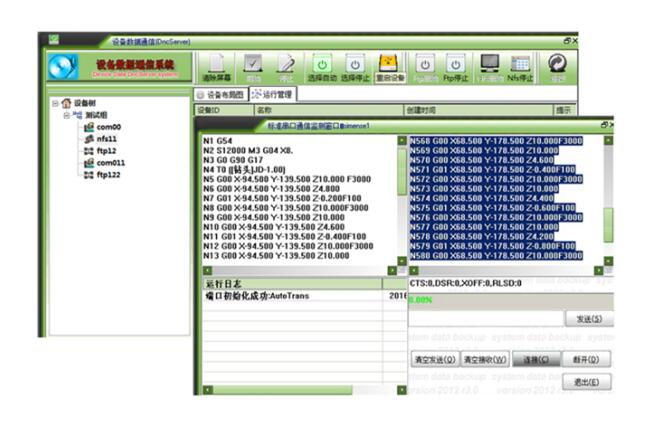Viewport: 664px width, 440px height.
Task: Click the greyed checkmark toolbar icon
Action: (253, 64)
